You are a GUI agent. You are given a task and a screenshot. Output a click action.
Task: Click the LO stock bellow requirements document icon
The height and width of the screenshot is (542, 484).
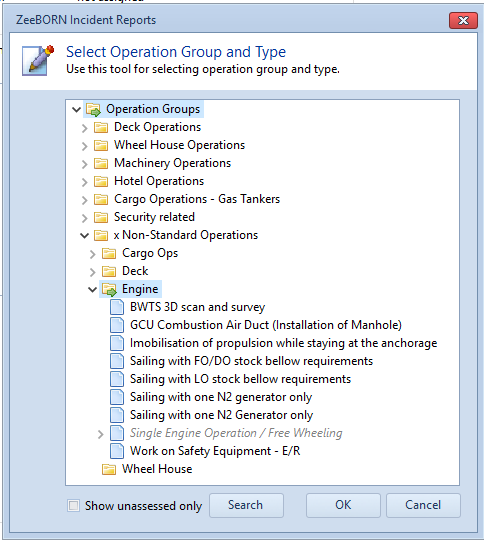click(x=117, y=379)
